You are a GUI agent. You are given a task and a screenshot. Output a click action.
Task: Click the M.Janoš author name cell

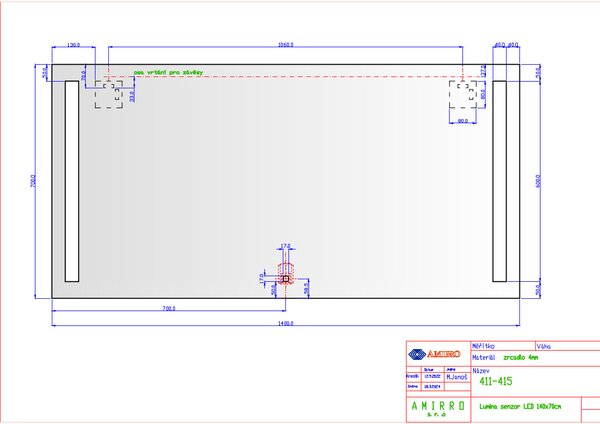tap(457, 377)
